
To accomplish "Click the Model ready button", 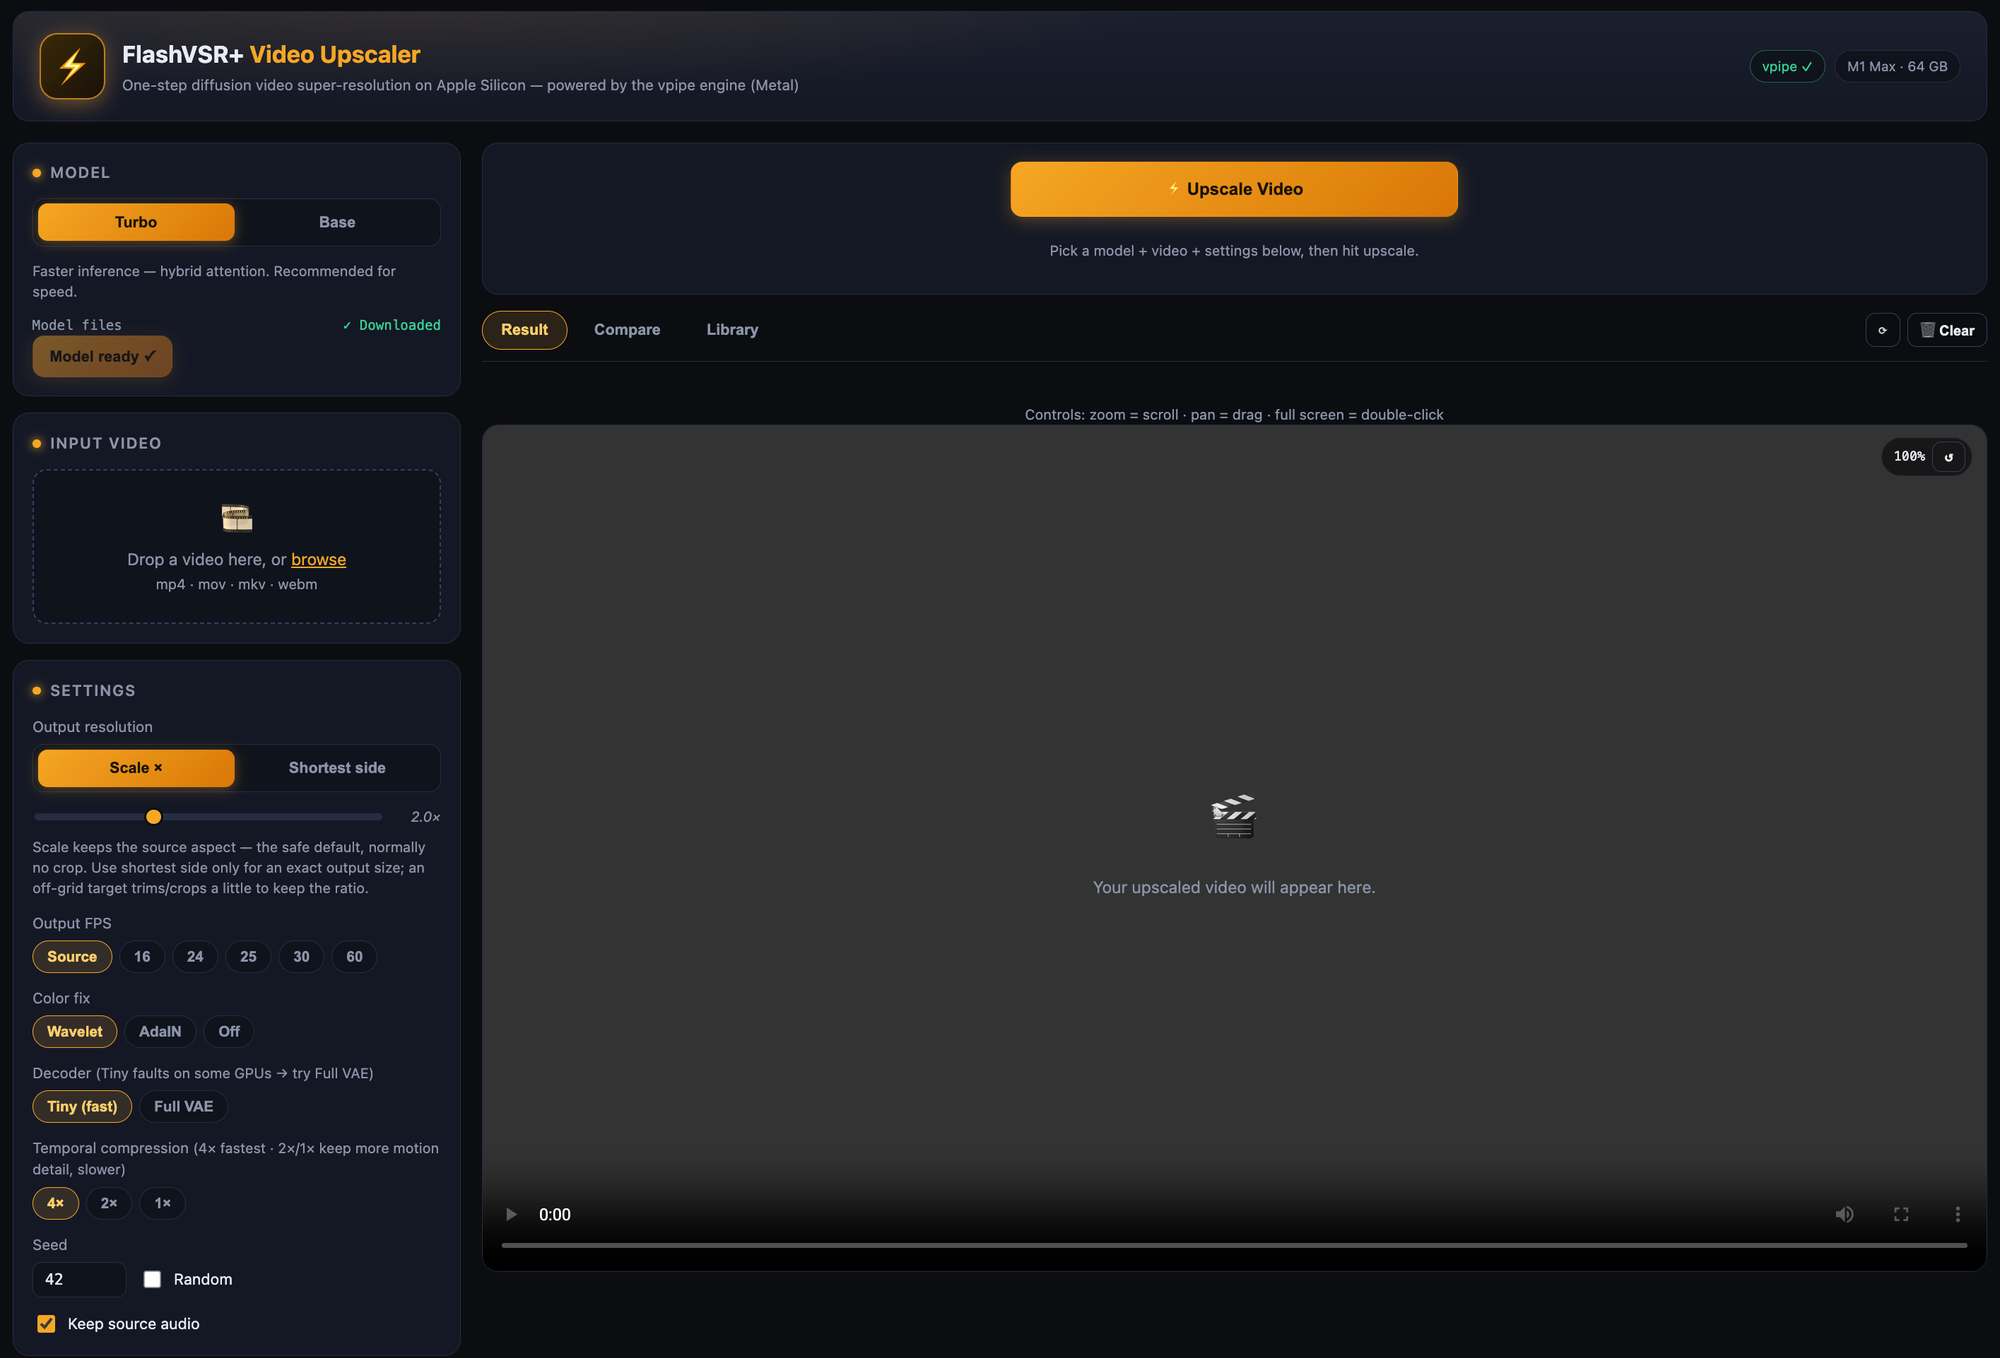I will (x=102, y=357).
